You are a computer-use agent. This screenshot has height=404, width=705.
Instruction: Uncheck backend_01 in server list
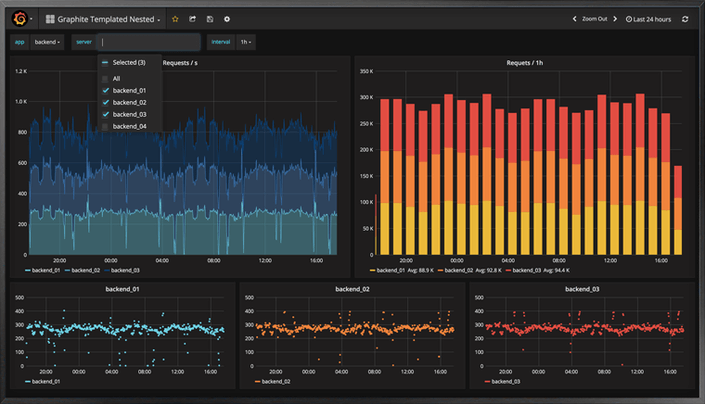[x=124, y=90]
